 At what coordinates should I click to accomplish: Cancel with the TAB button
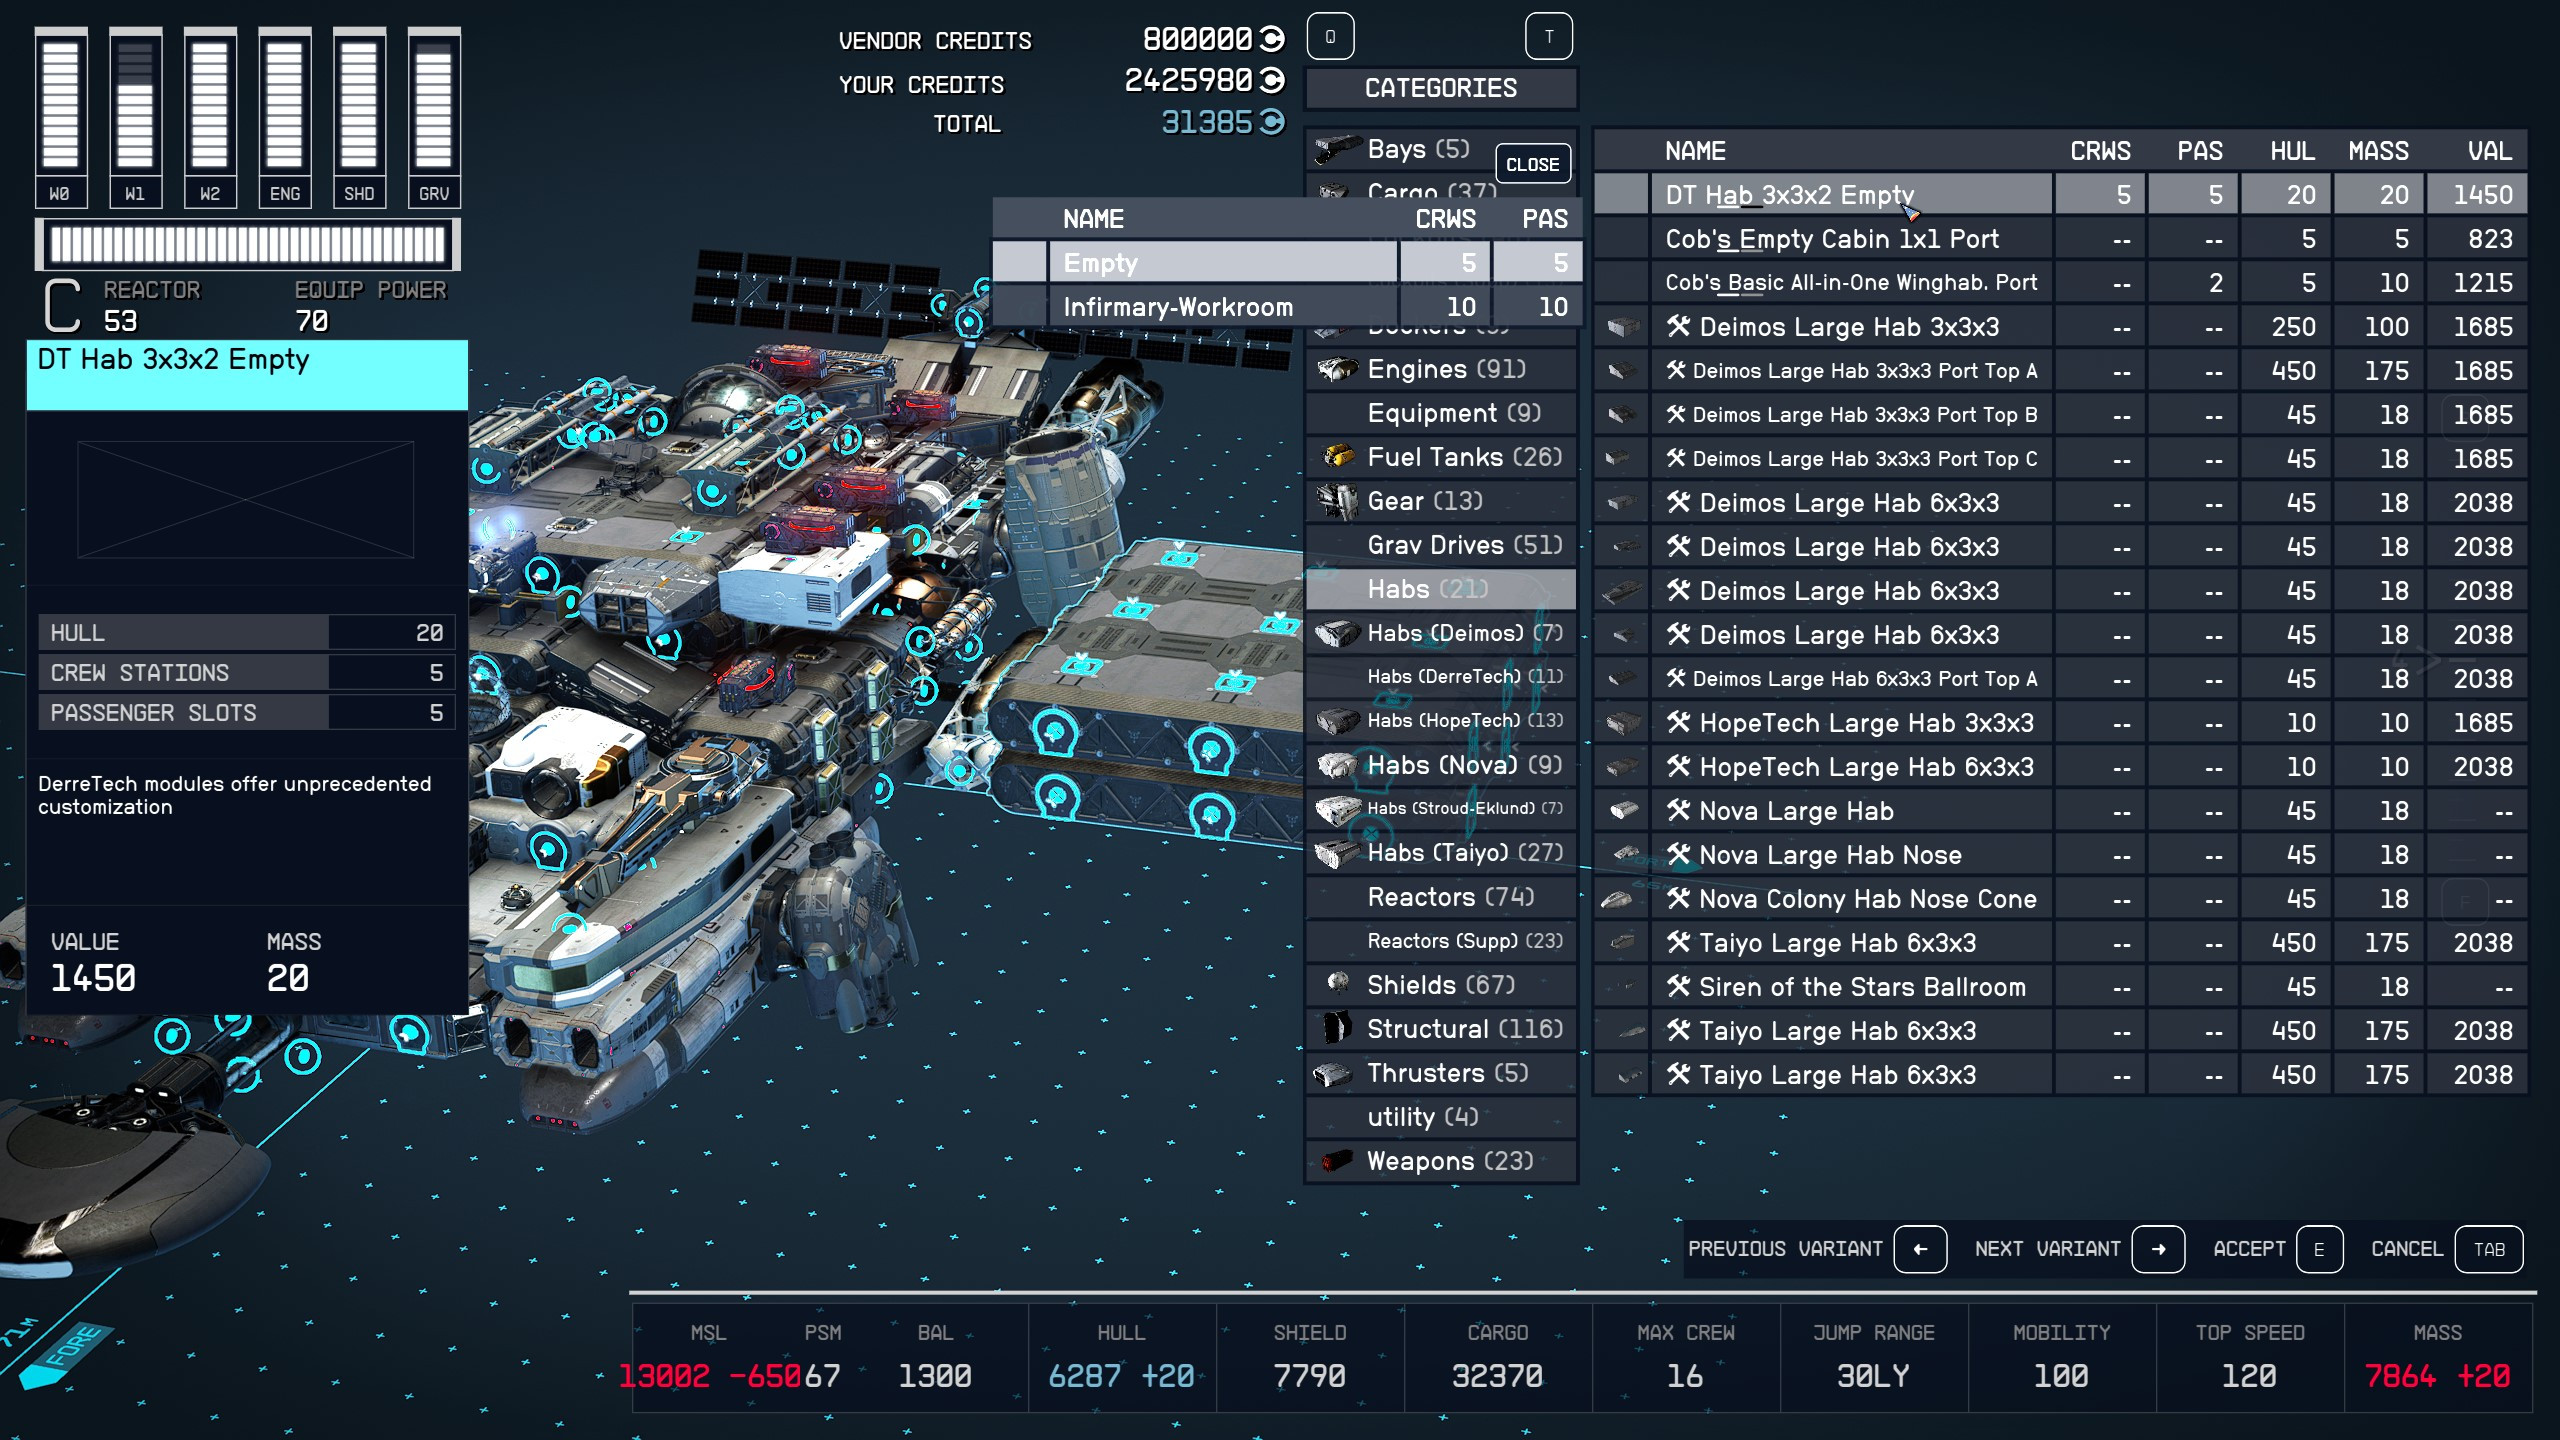pos(2488,1249)
